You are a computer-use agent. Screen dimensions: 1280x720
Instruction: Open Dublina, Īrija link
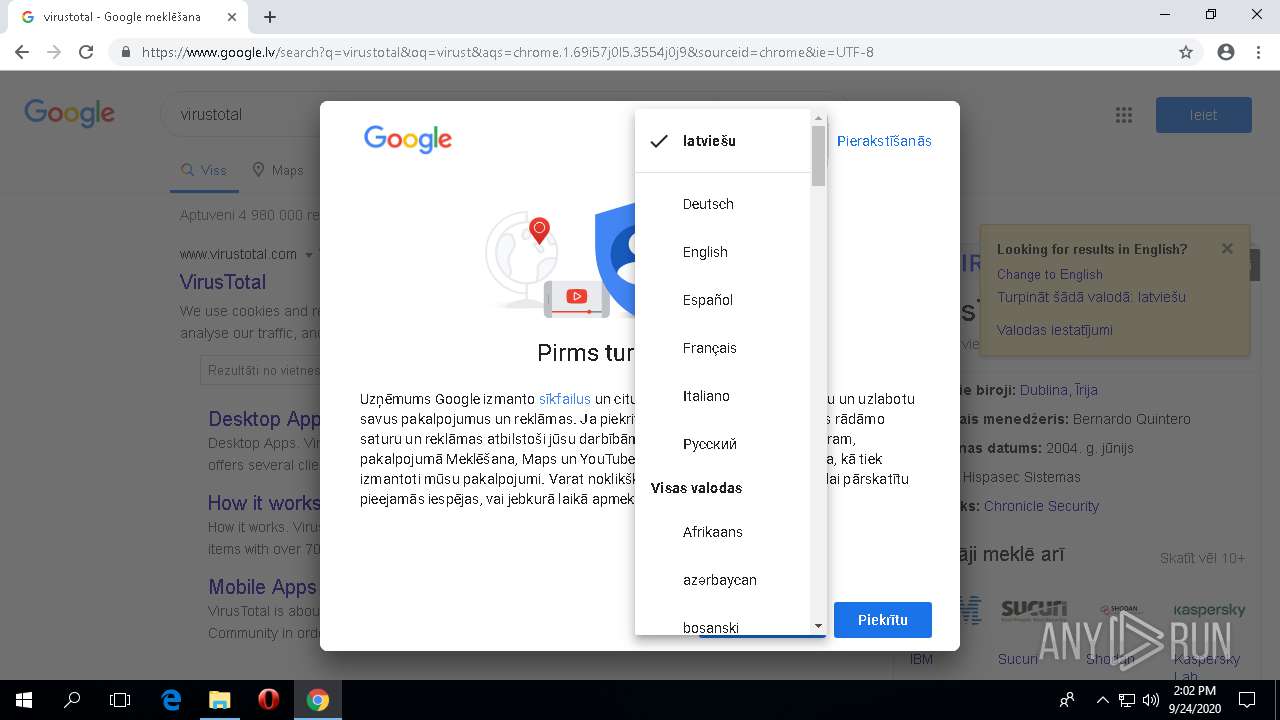pyautogui.click(x=1059, y=390)
